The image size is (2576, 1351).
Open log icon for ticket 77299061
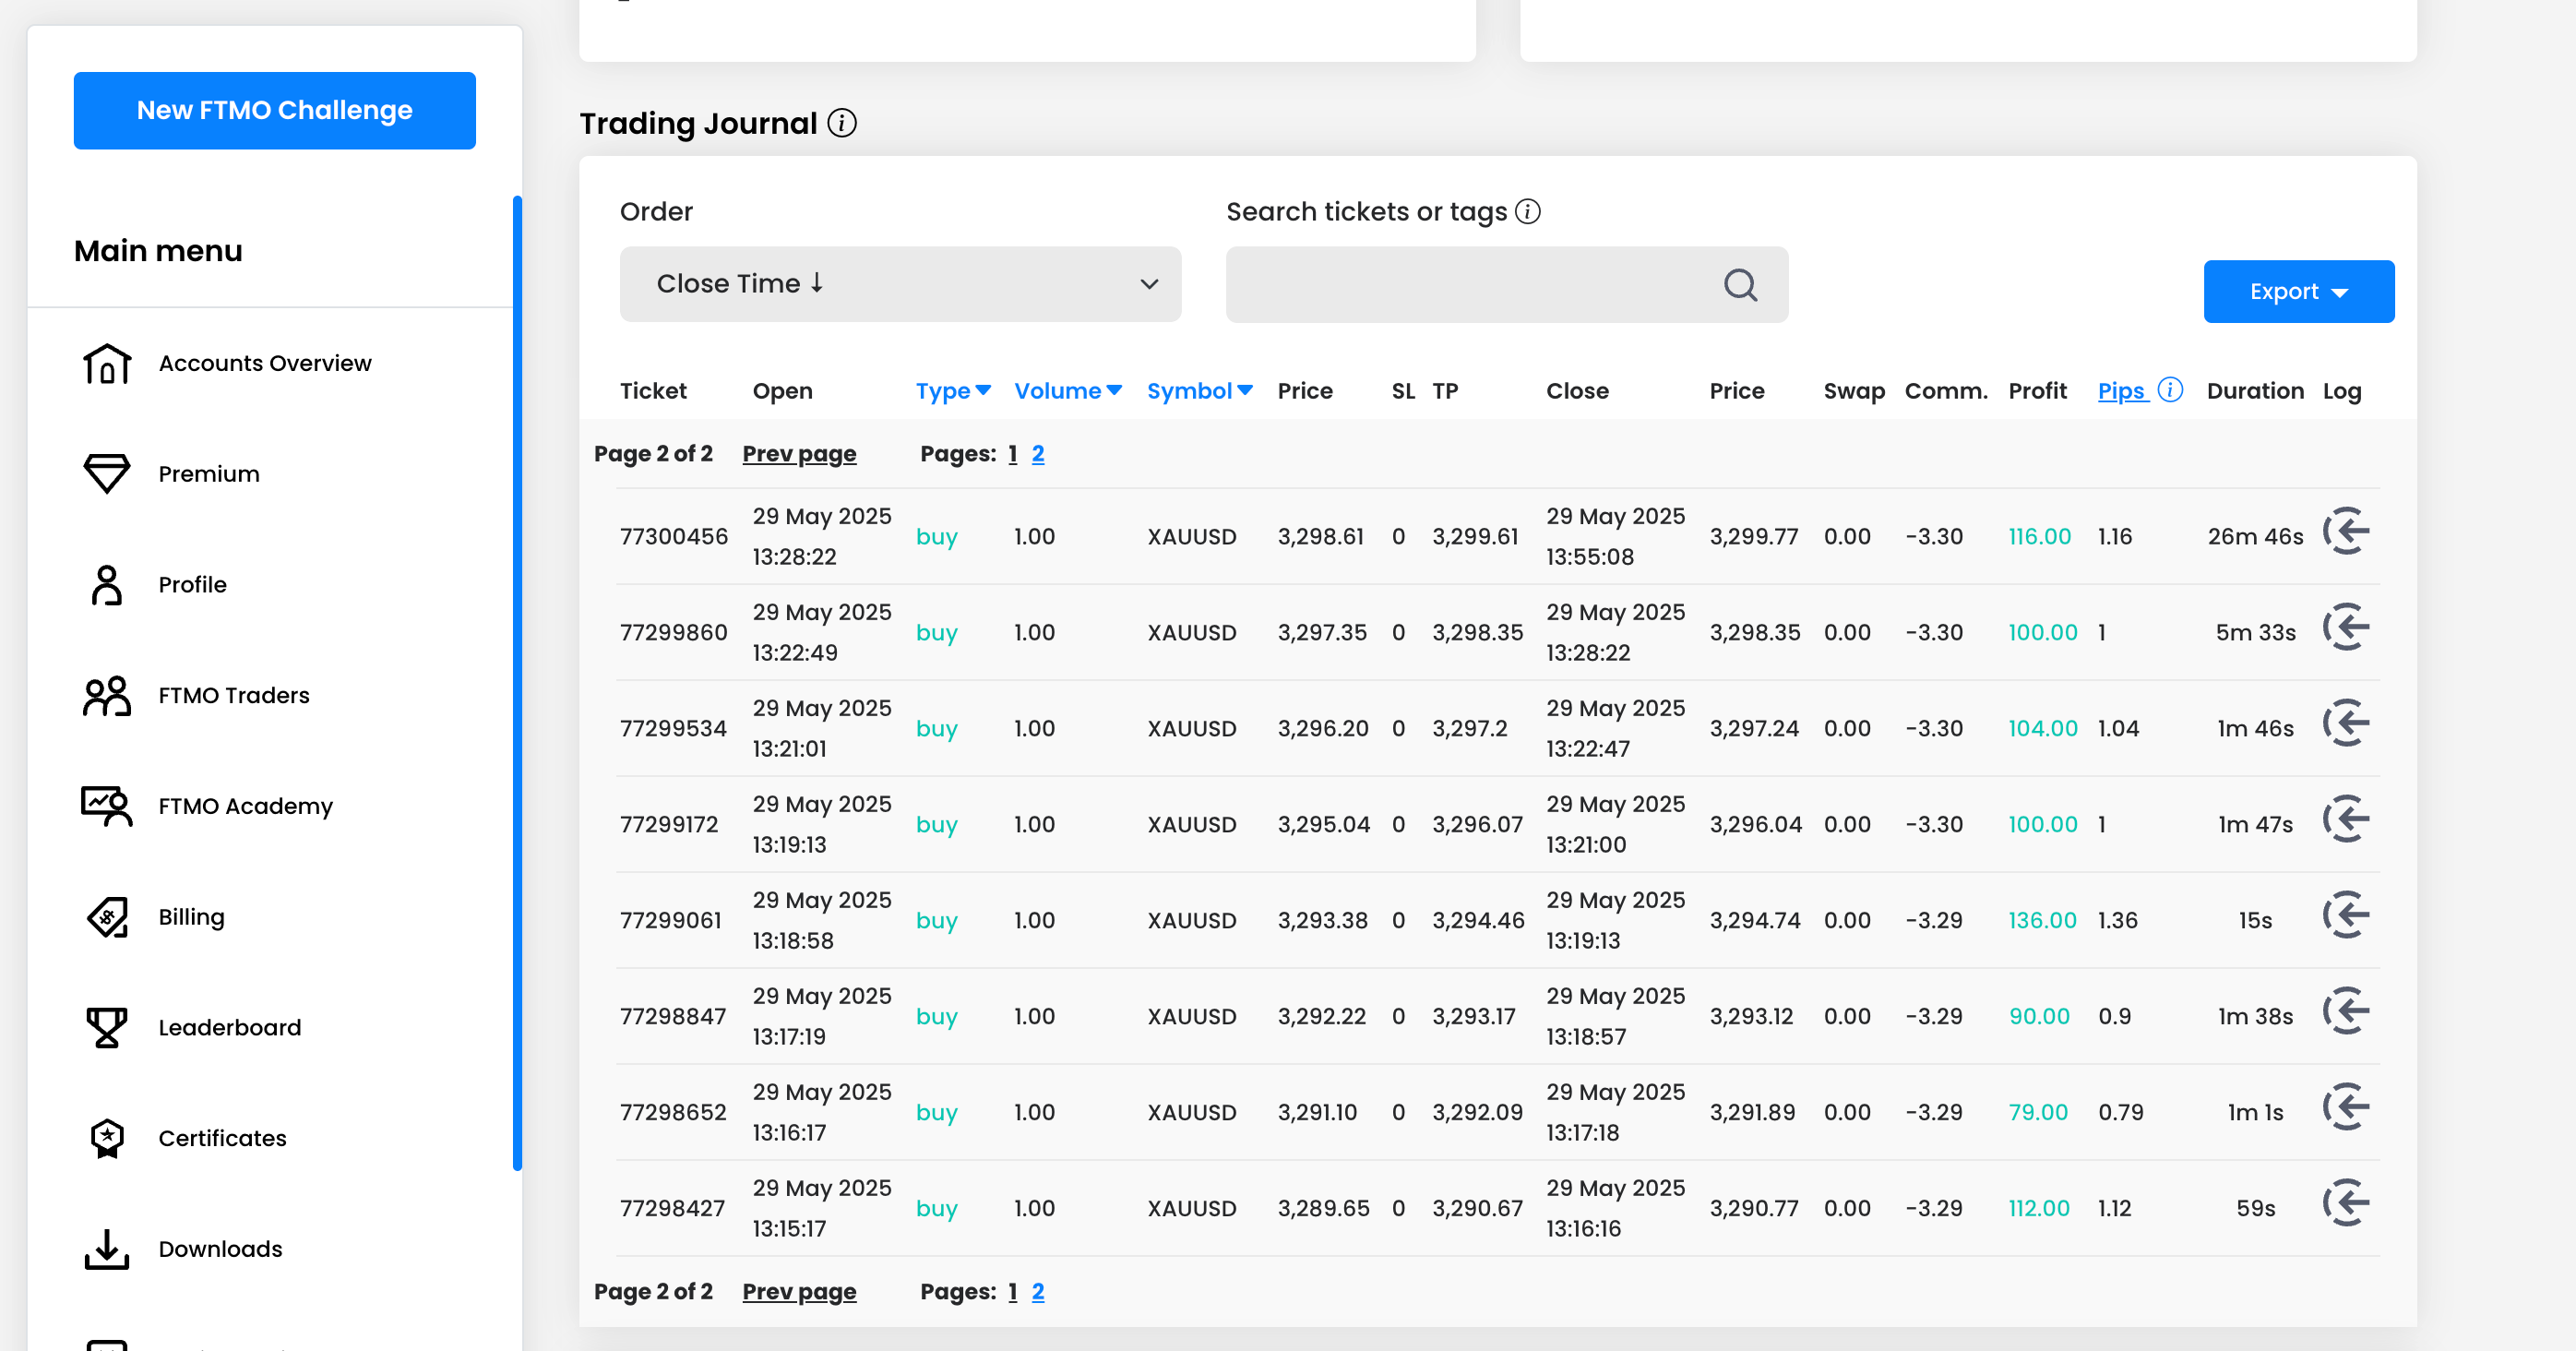(x=2345, y=915)
